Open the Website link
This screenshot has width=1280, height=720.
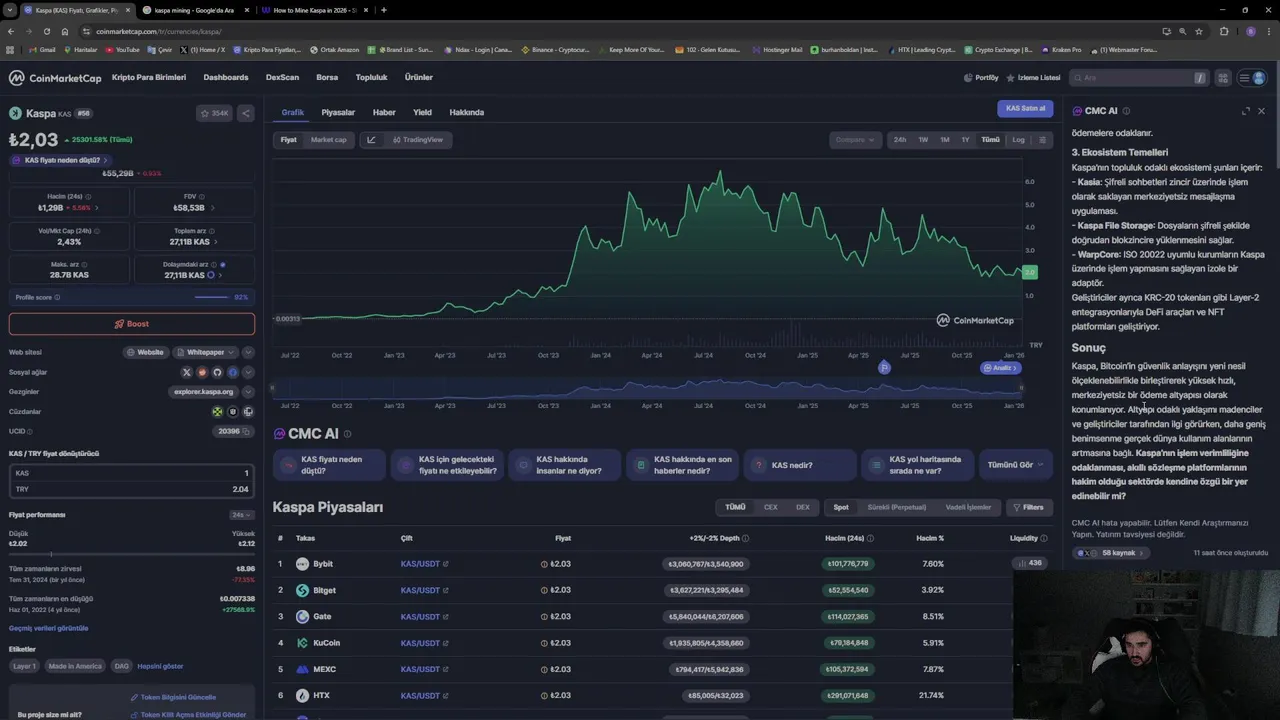tap(146, 352)
